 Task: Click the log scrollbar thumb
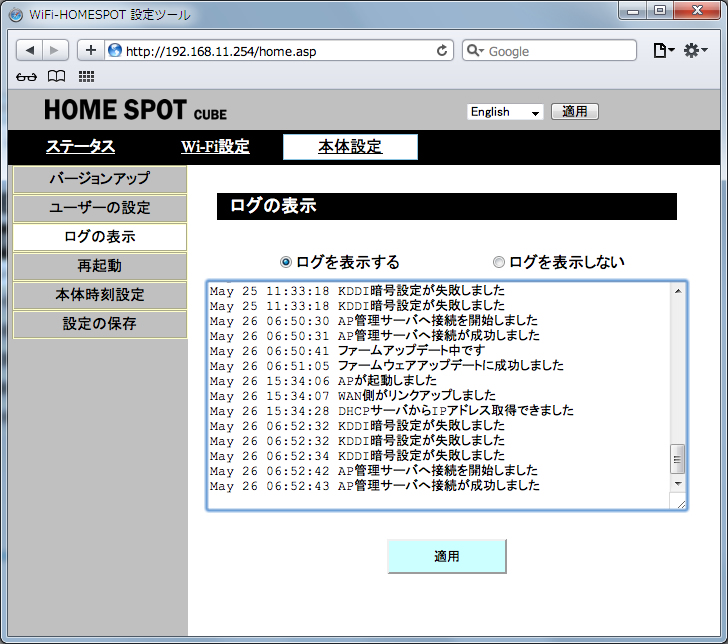[x=678, y=459]
